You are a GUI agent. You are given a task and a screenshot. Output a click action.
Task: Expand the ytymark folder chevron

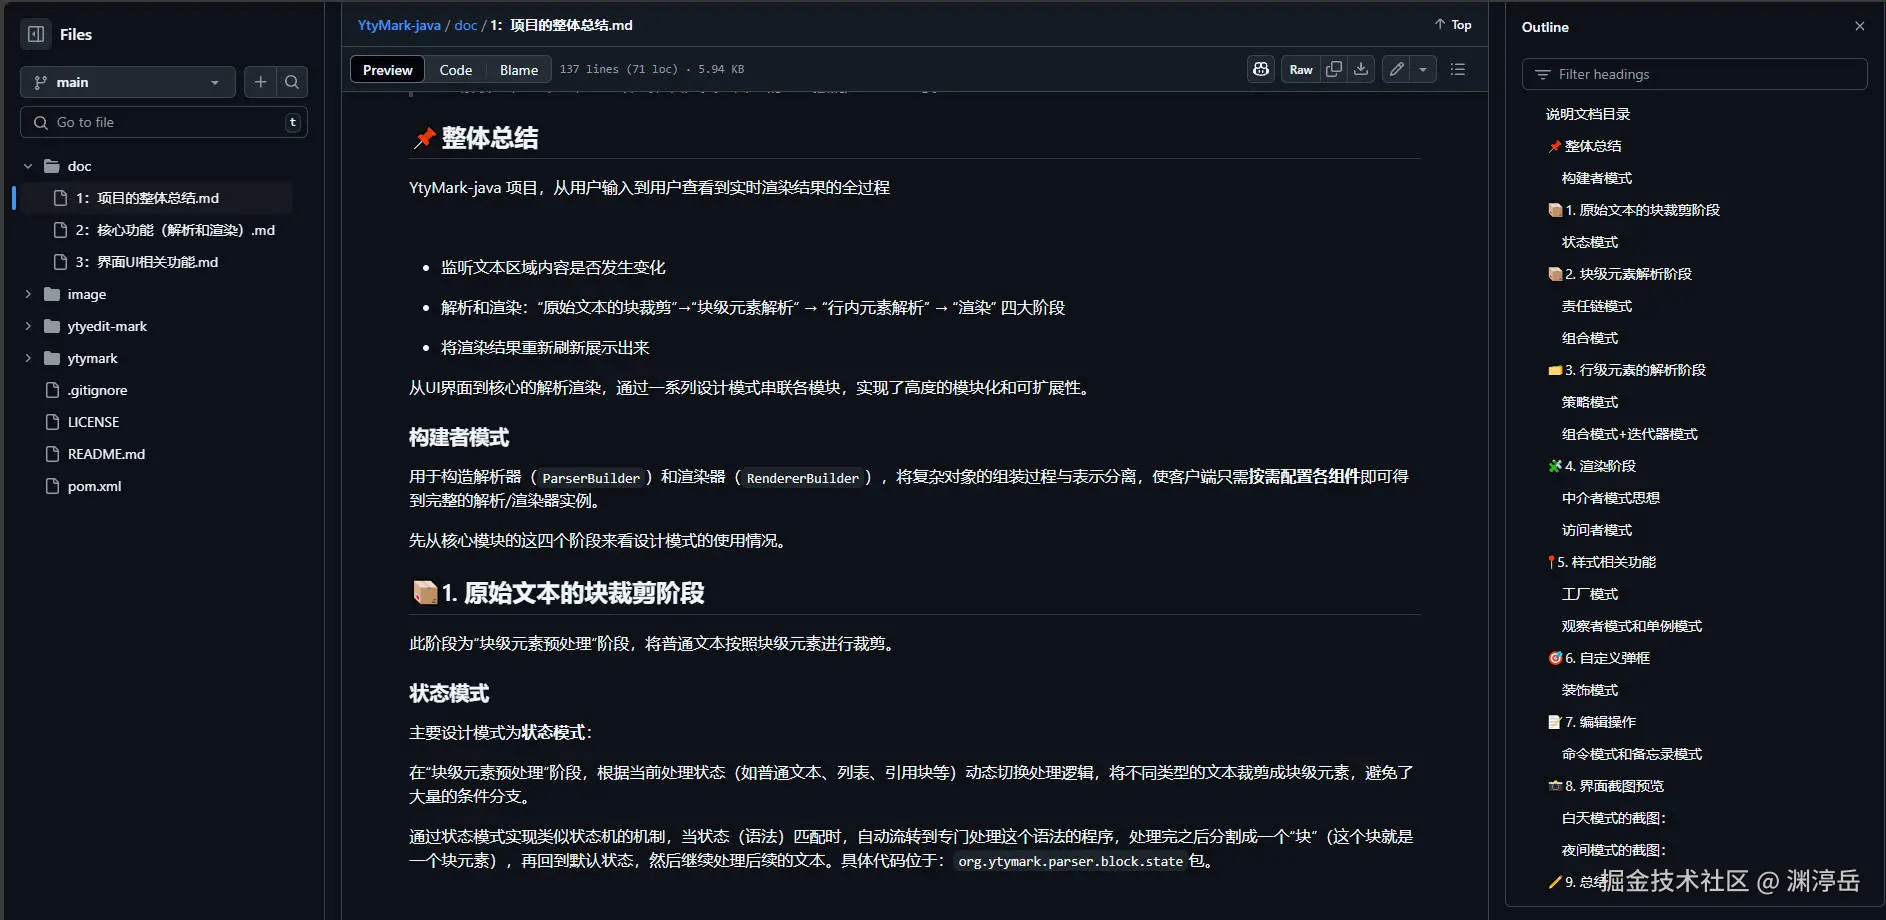point(28,358)
